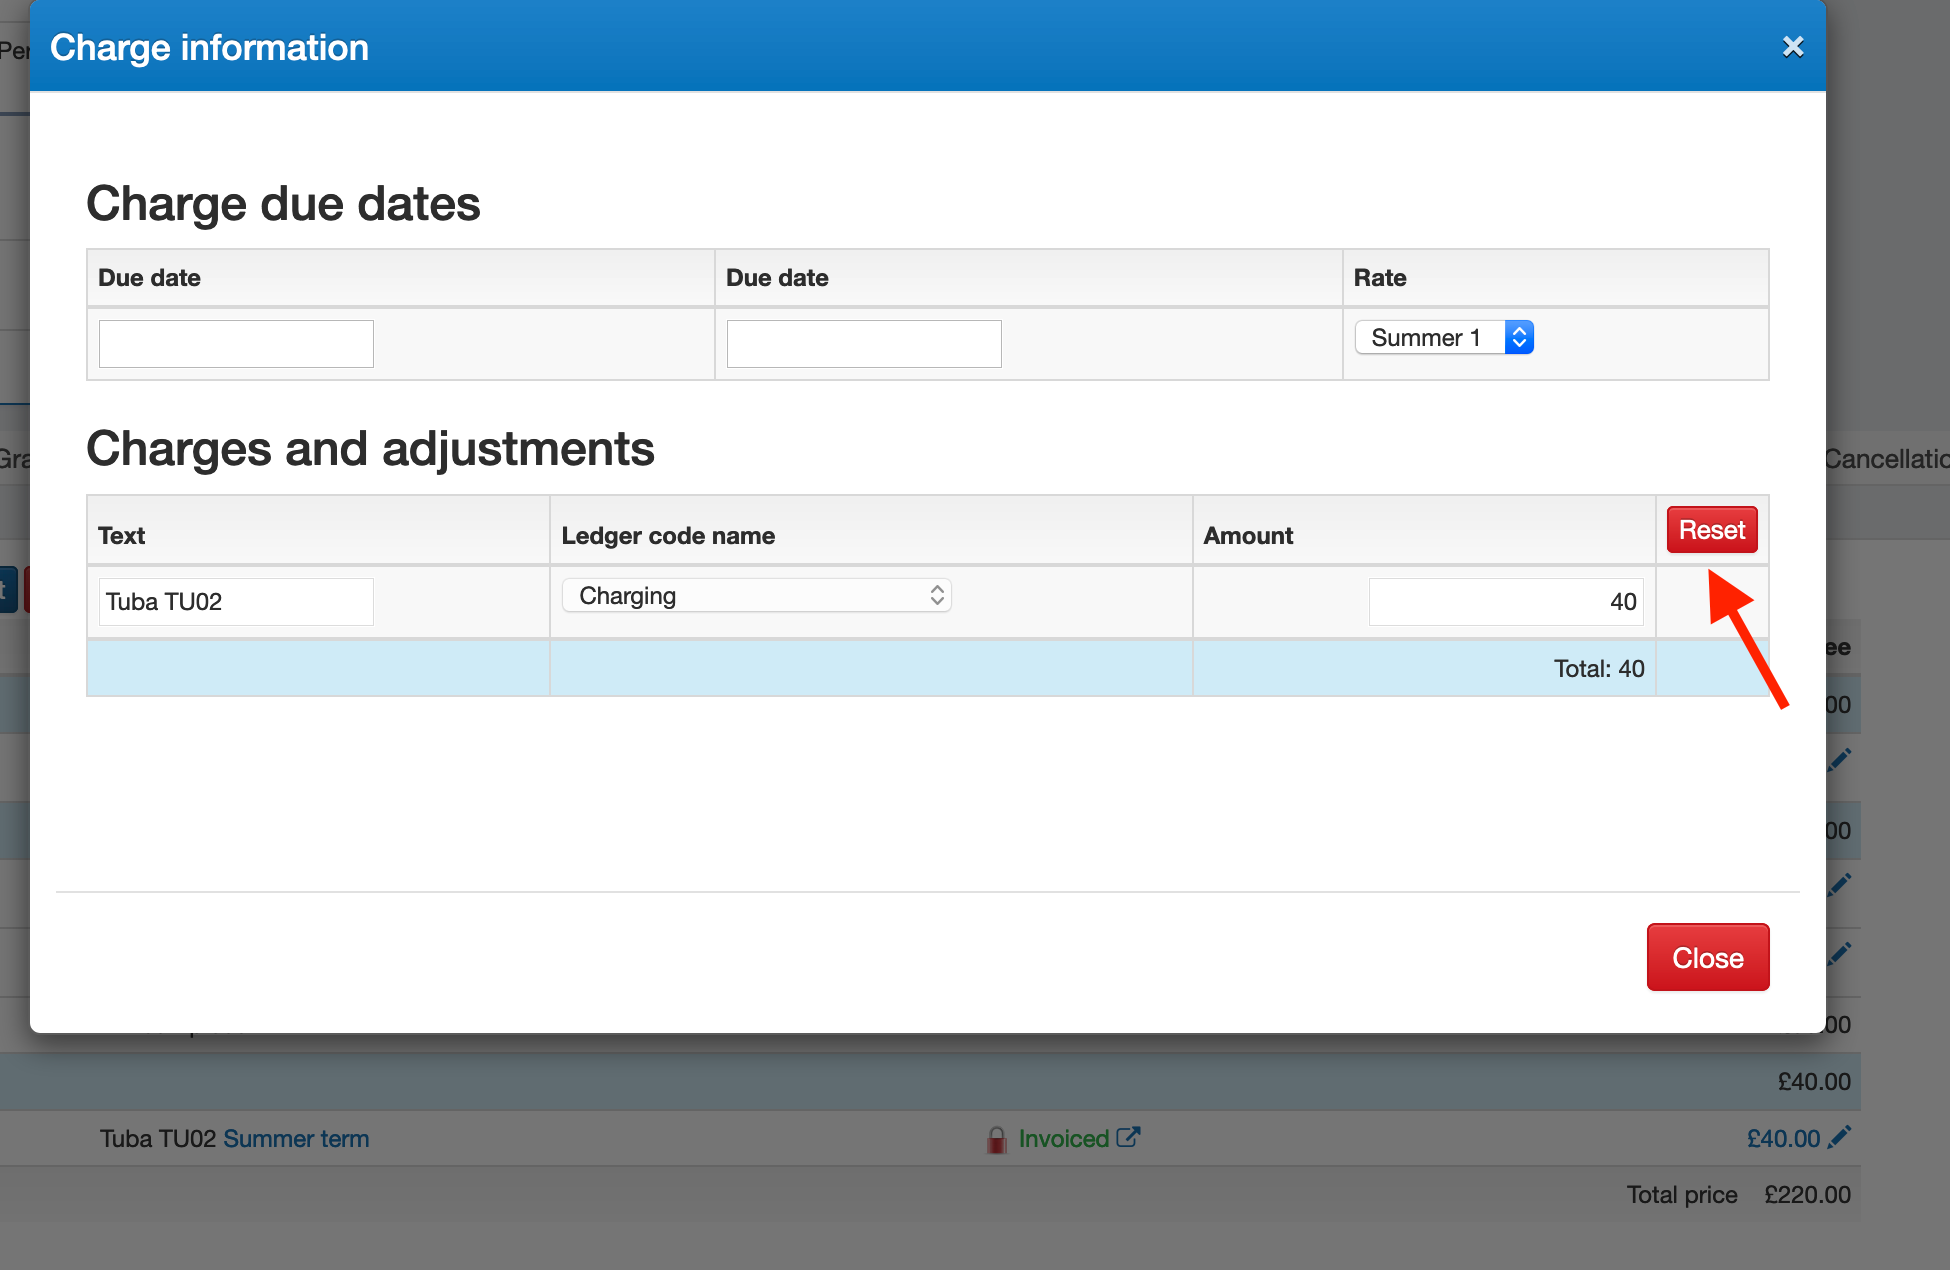
Task: Click the Reset button in charges table
Action: 1711,530
